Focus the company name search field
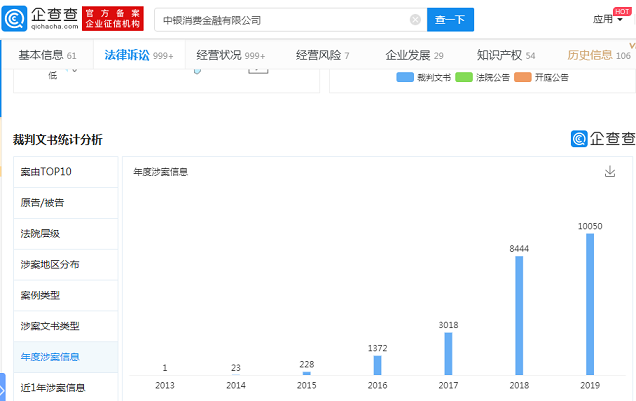 tap(291, 19)
